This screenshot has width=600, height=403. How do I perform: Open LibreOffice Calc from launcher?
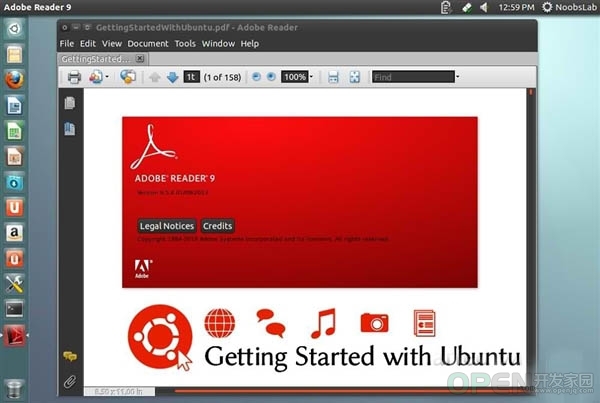[x=14, y=131]
